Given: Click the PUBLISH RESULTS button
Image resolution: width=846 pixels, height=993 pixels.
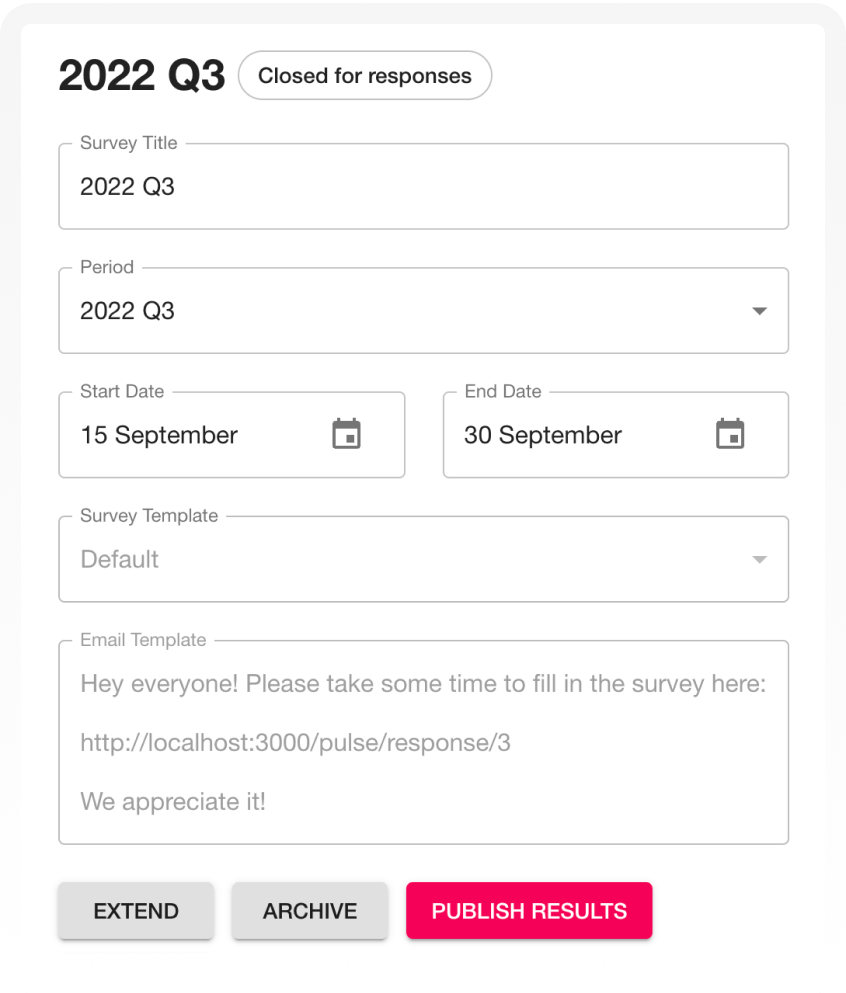Looking at the screenshot, I should coord(529,911).
